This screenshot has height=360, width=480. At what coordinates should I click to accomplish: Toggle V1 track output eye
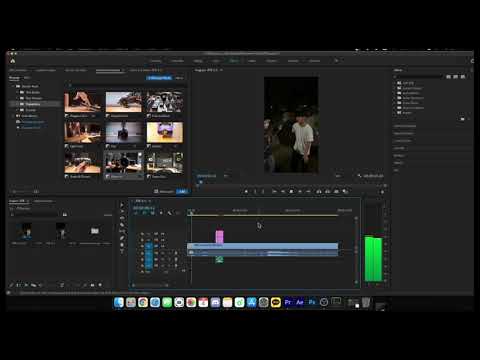162,246
